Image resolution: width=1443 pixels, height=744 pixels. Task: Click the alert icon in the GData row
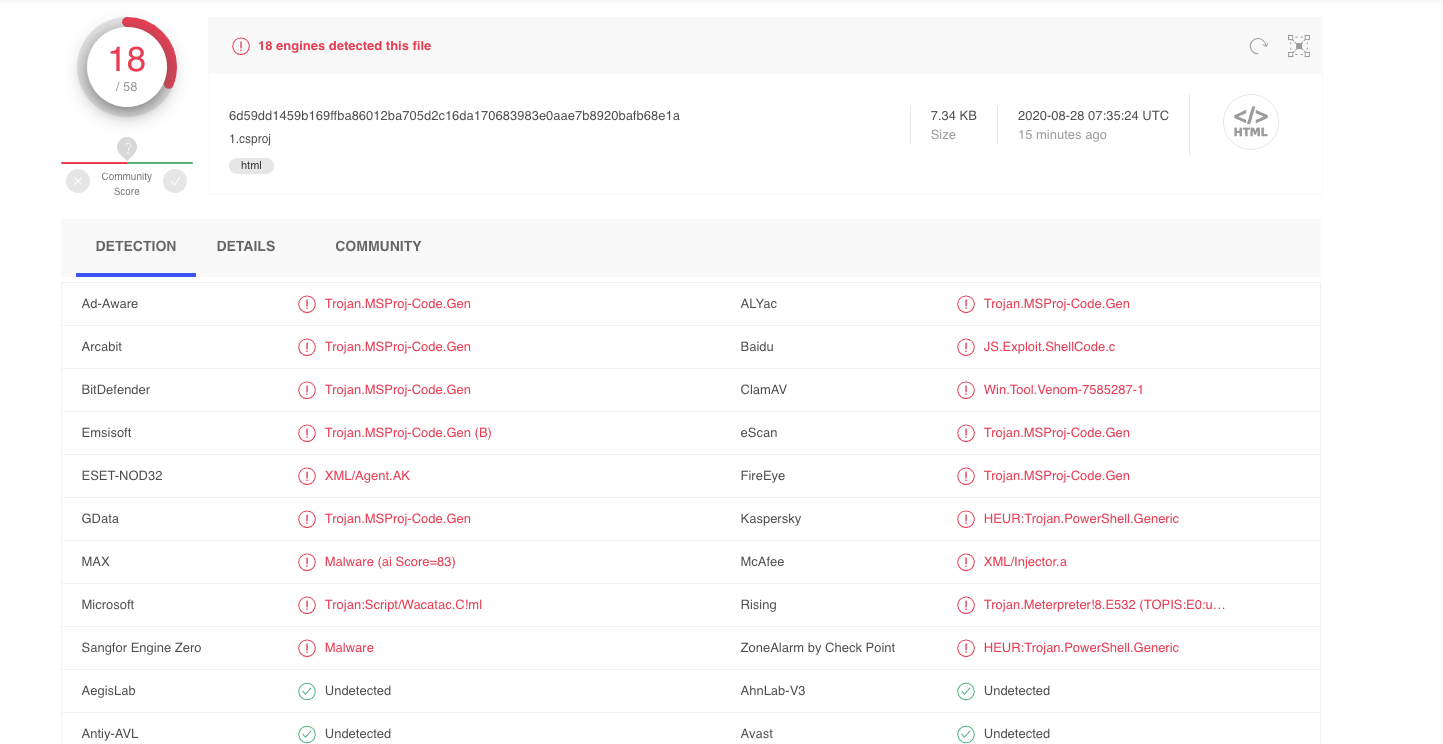pyautogui.click(x=307, y=519)
